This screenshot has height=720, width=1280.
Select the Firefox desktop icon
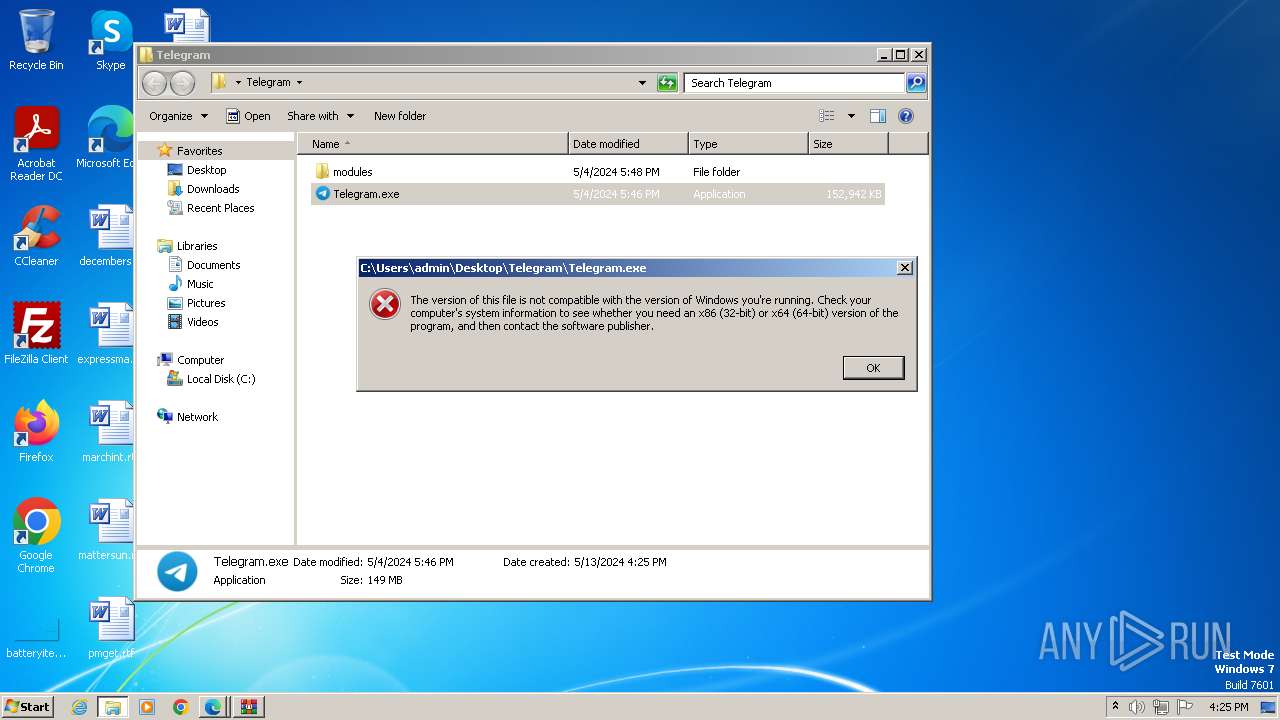[x=36, y=432]
